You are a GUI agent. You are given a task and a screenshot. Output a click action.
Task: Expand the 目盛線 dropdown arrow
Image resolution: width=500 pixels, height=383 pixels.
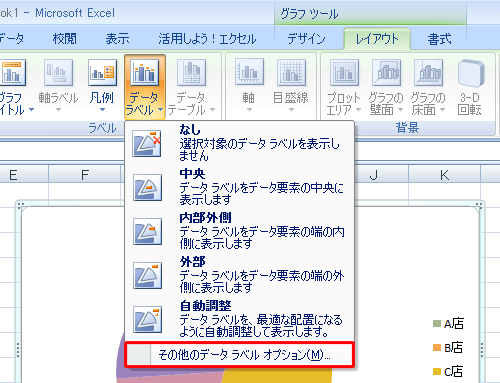(291, 110)
